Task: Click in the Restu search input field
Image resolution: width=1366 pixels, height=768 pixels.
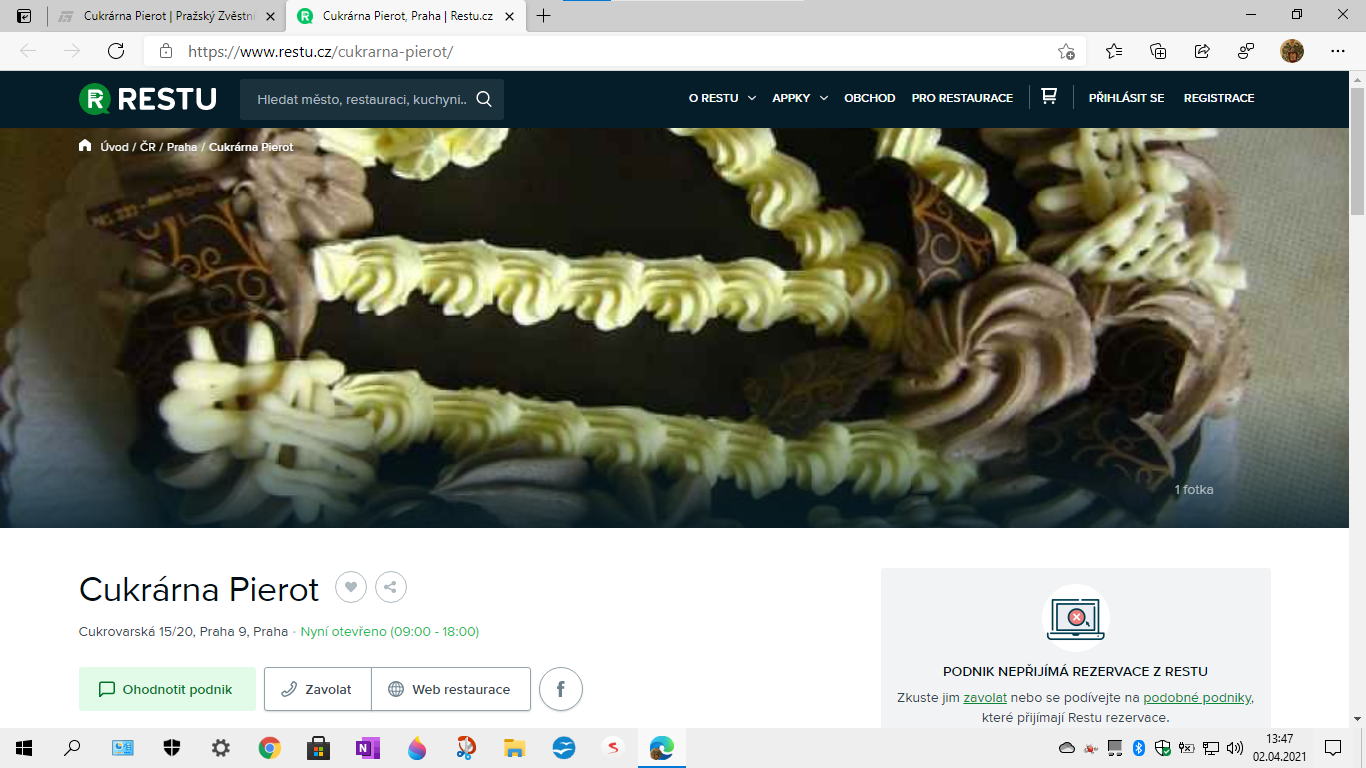Action: coord(360,99)
